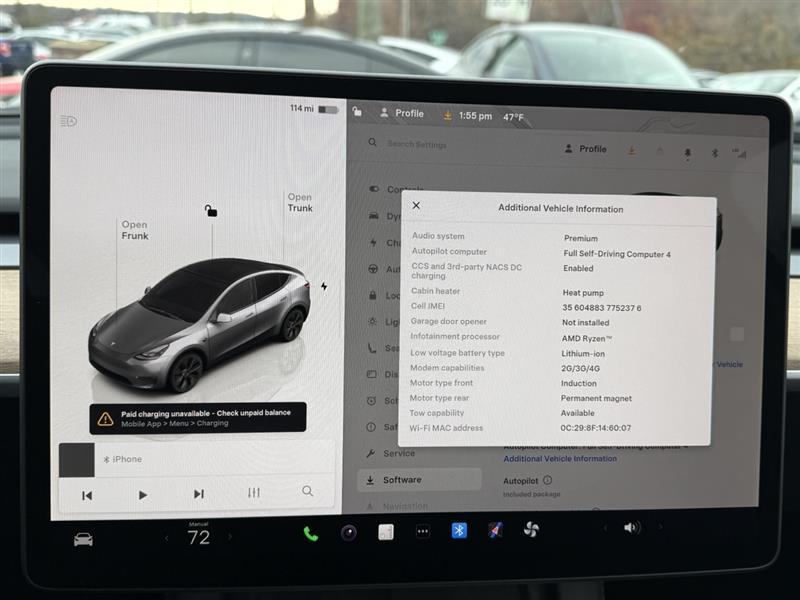Tap the lock icon above the car
Viewport: 800px width, 600px height.
click(x=211, y=210)
